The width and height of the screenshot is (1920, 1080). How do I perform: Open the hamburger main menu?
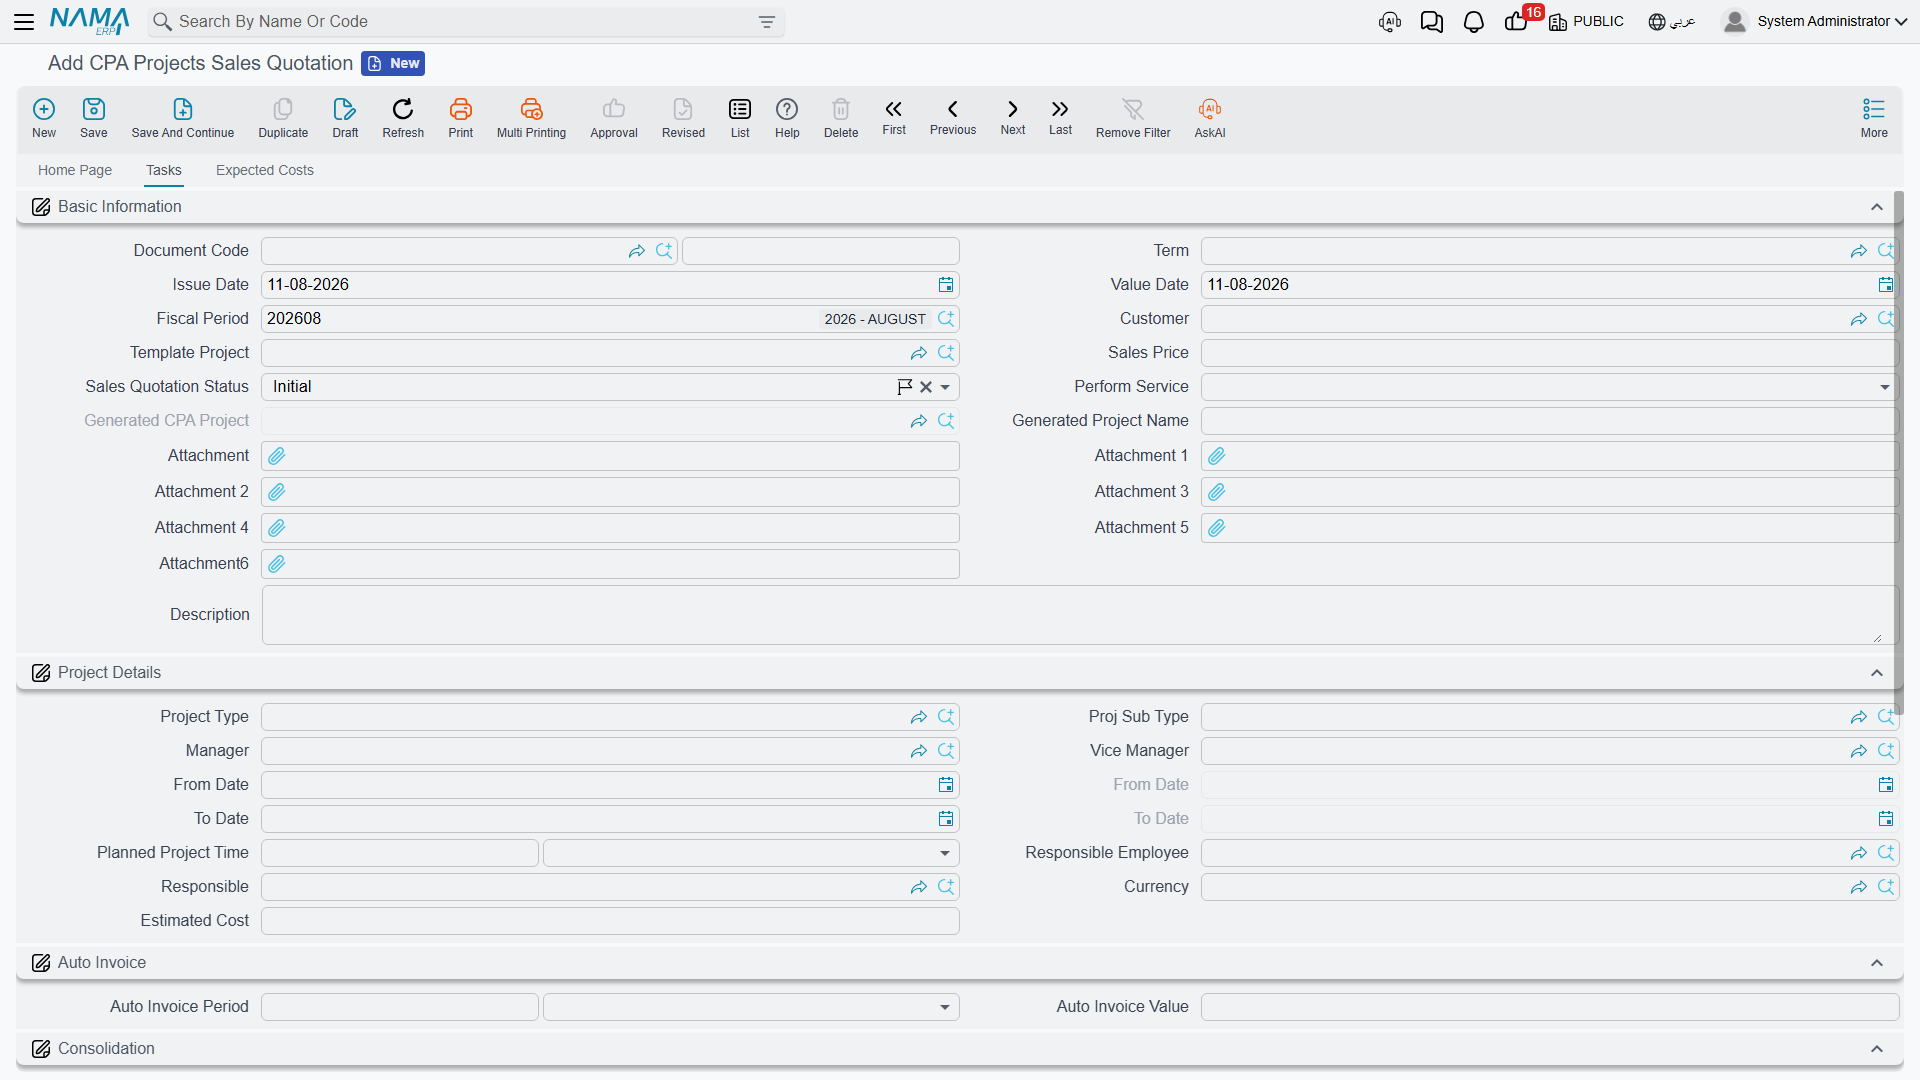pyautogui.click(x=24, y=22)
